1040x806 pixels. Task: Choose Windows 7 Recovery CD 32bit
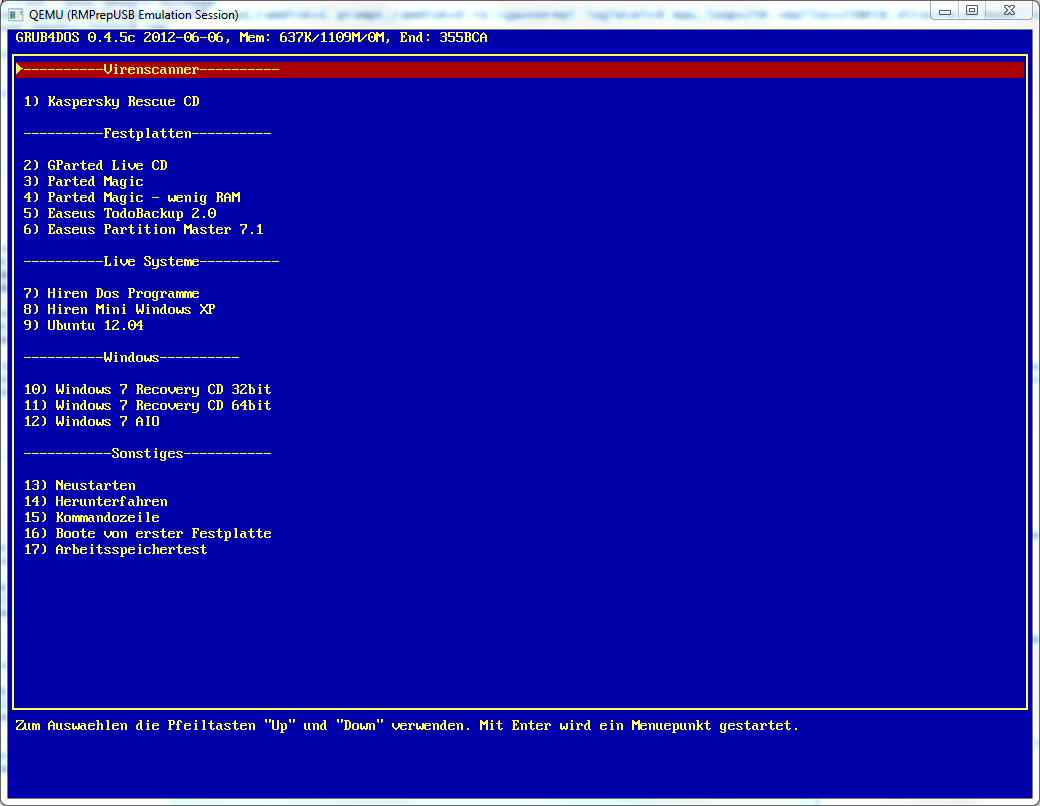tap(147, 389)
